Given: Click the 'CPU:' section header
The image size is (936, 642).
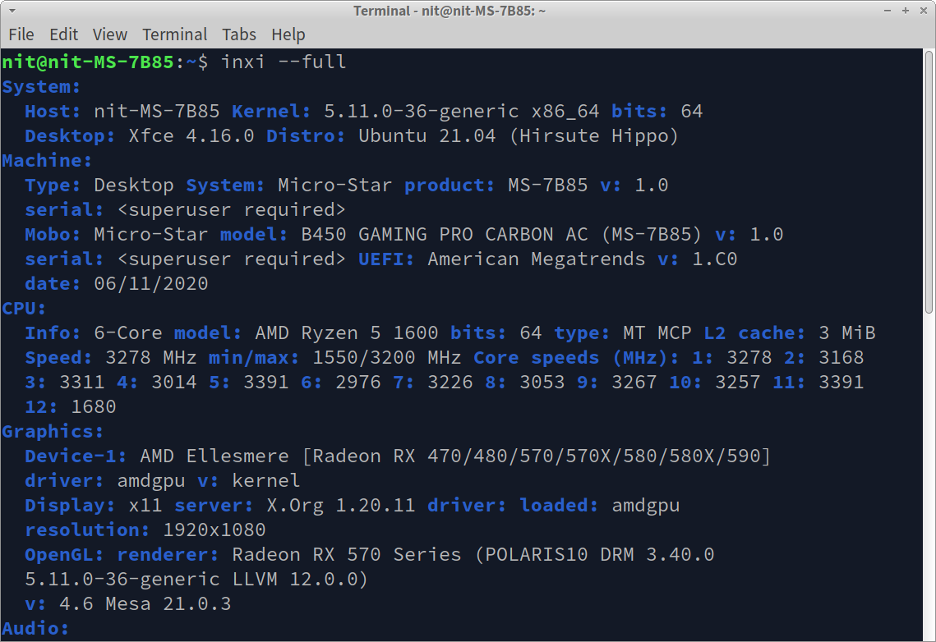Looking at the screenshot, I should tap(24, 308).
